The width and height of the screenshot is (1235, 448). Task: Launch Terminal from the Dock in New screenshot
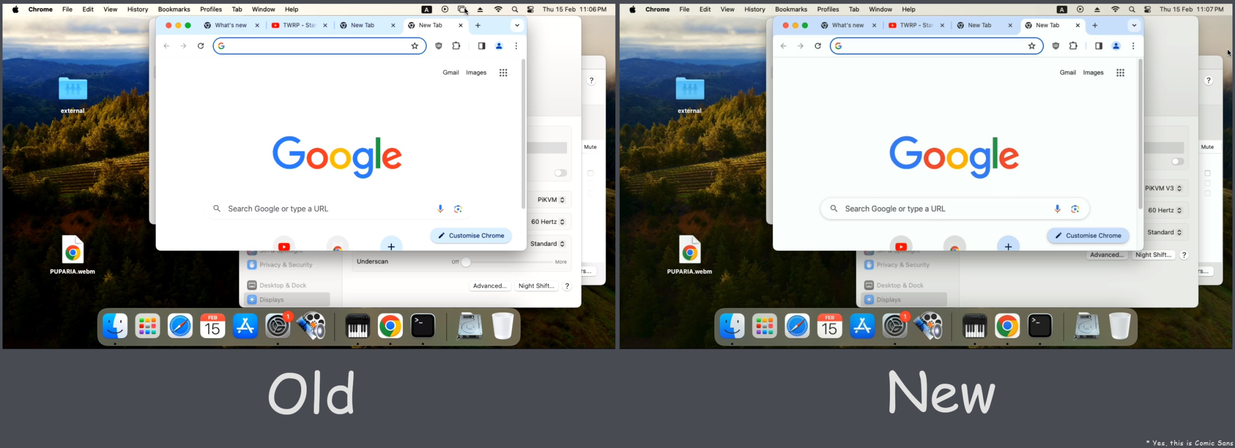tap(1040, 325)
